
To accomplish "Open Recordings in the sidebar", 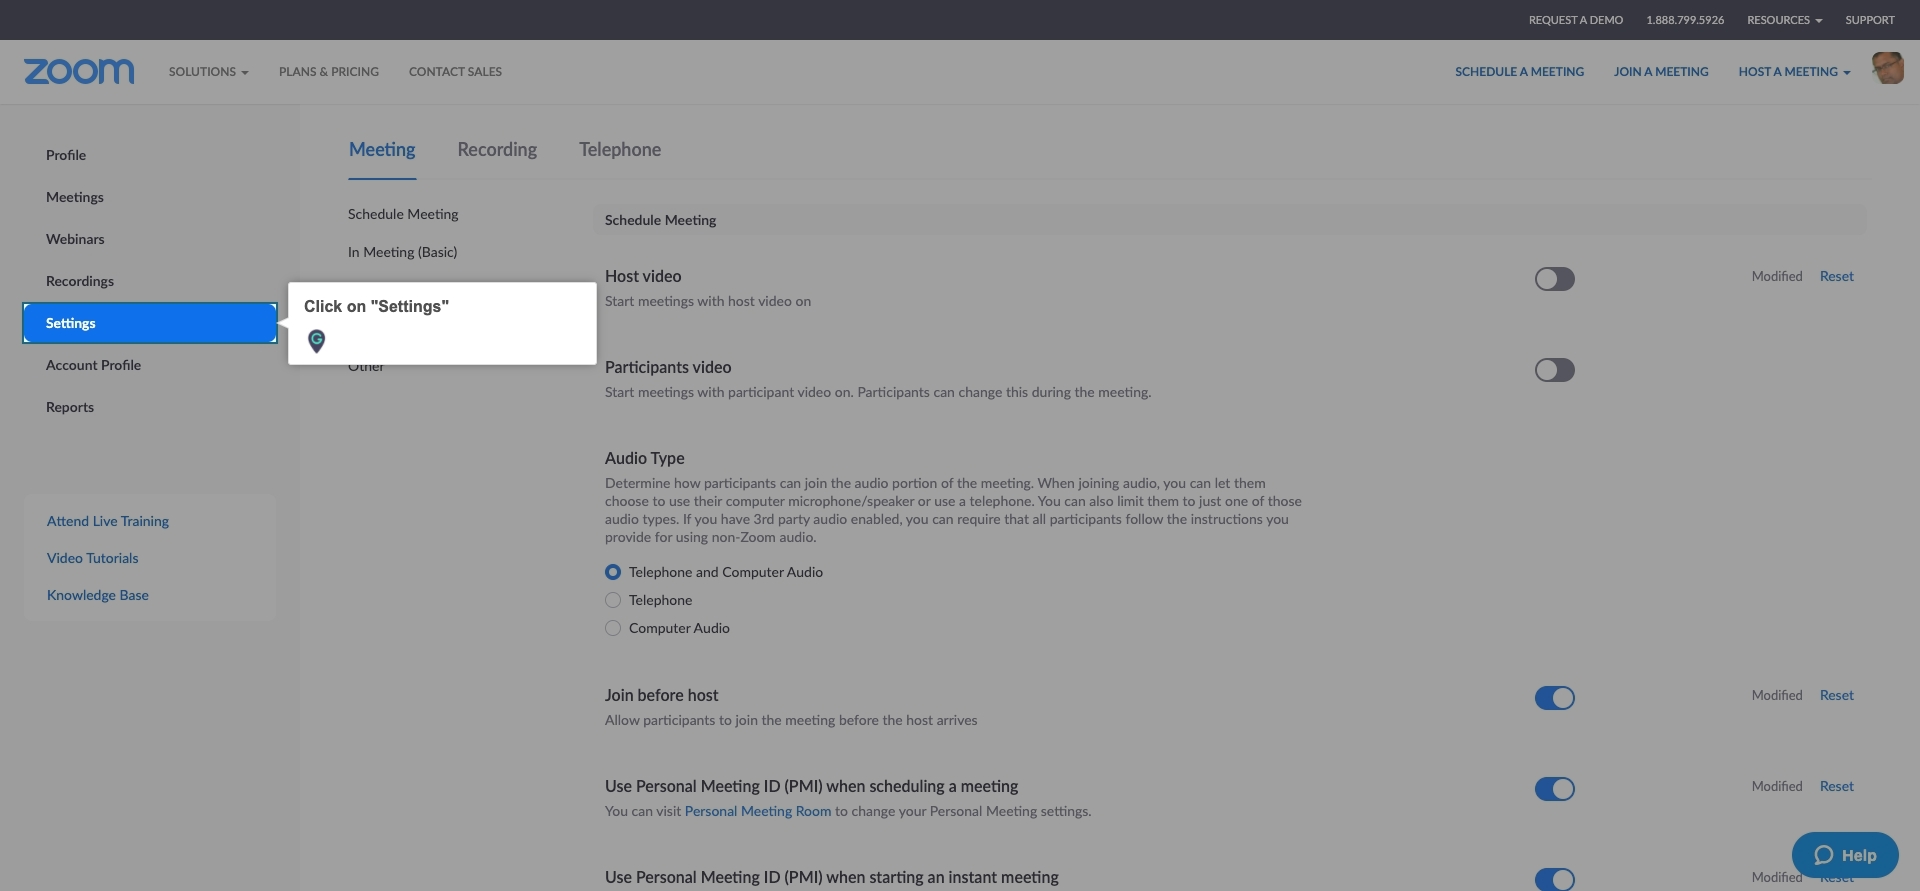I will point(80,281).
